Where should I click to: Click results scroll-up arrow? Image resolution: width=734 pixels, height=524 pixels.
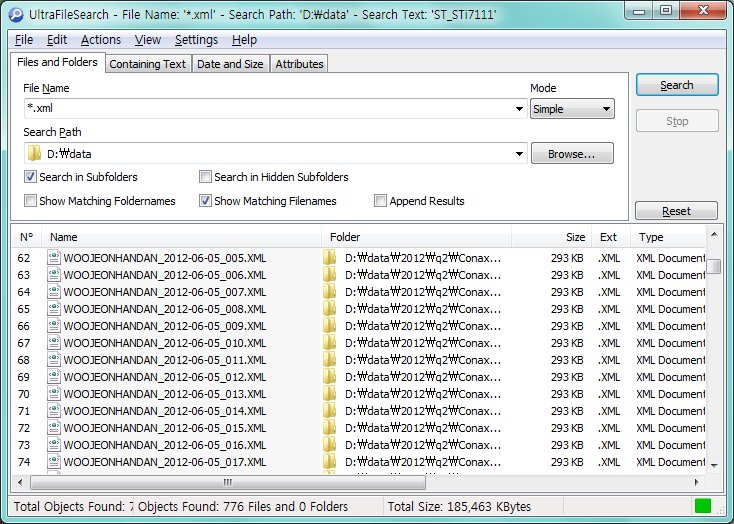714,234
